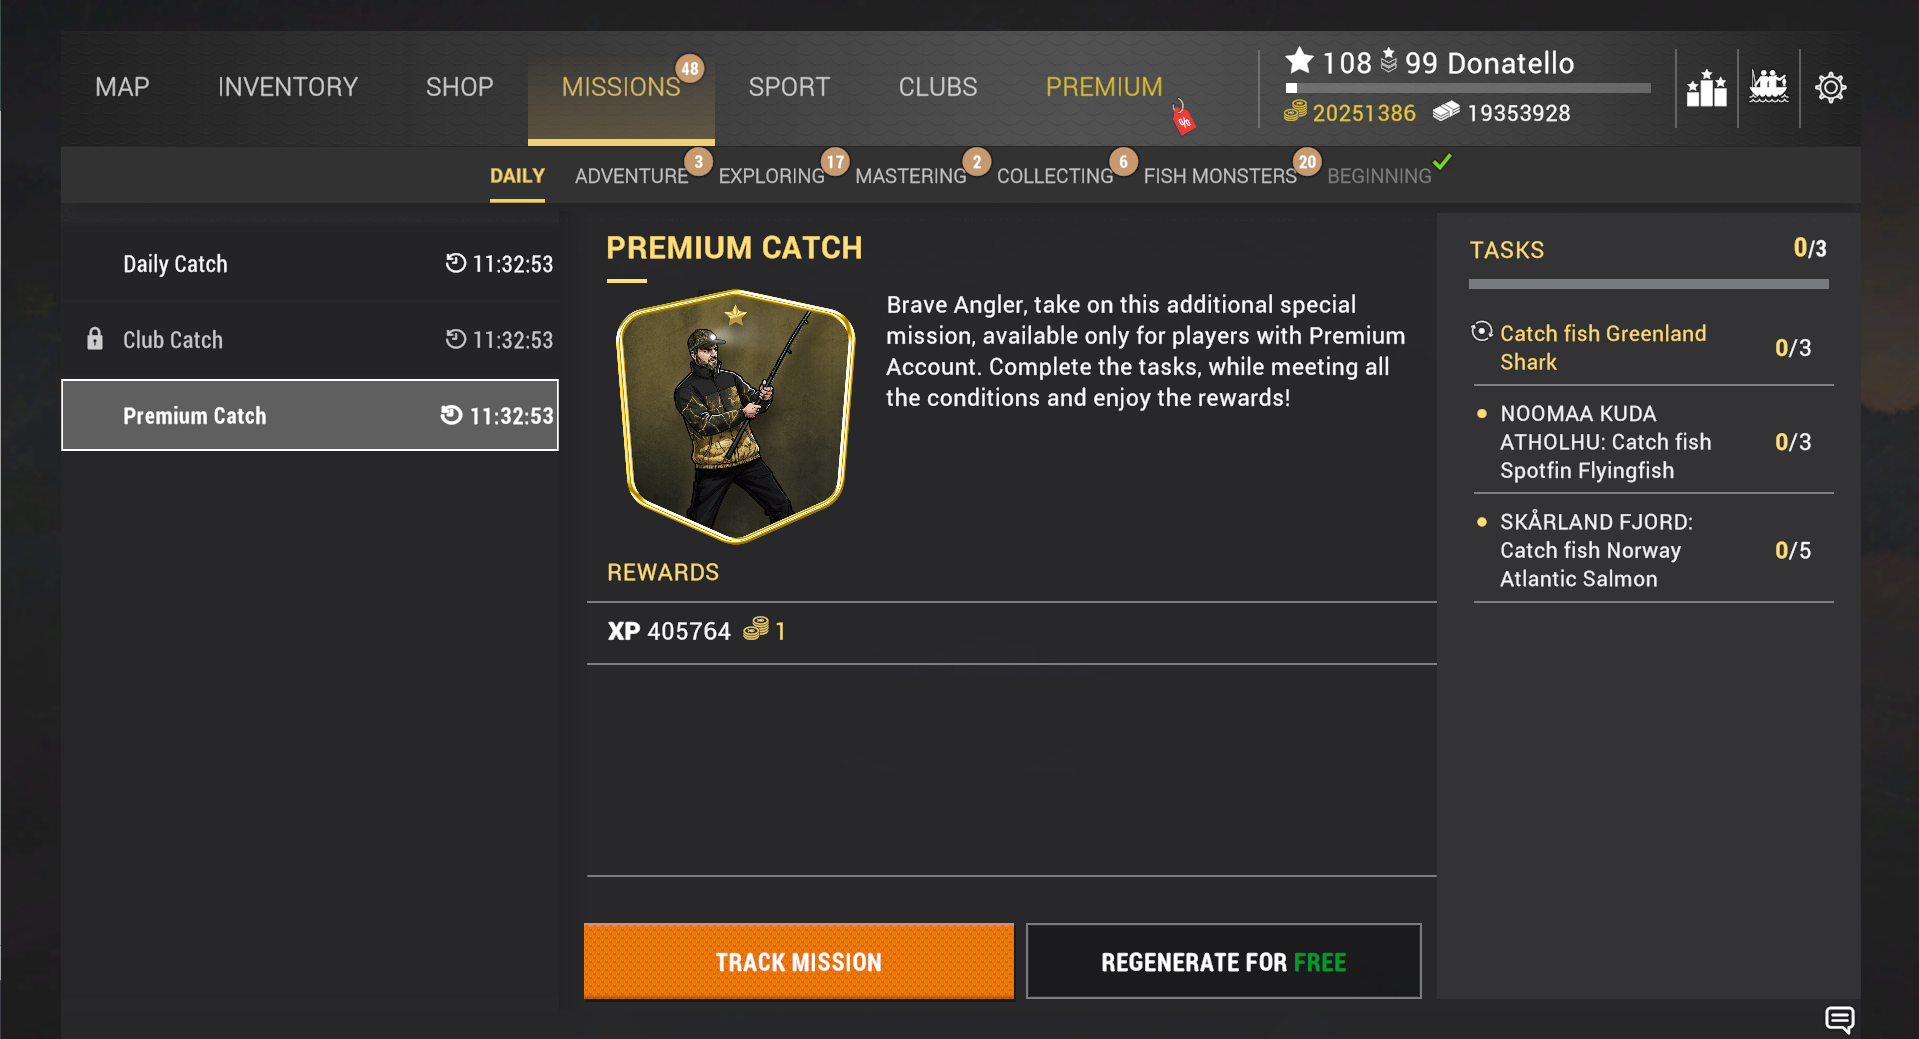Click the Greenland Shark task tracking icon
The height and width of the screenshot is (1039, 1919).
[1482, 332]
